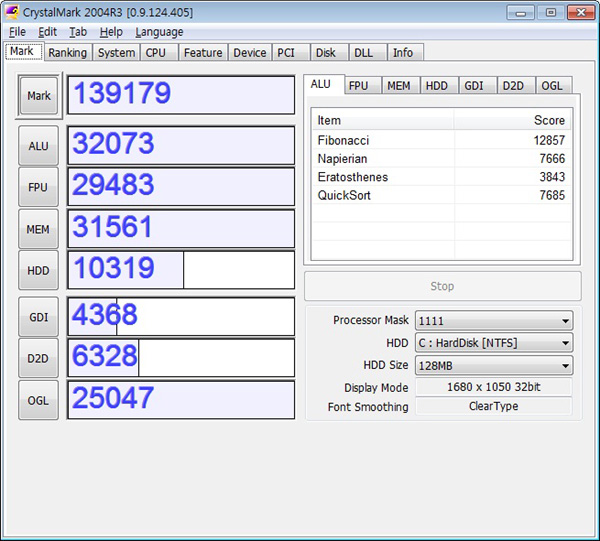Minimize the CrystalMark window
600x541 pixels.
pos(520,13)
